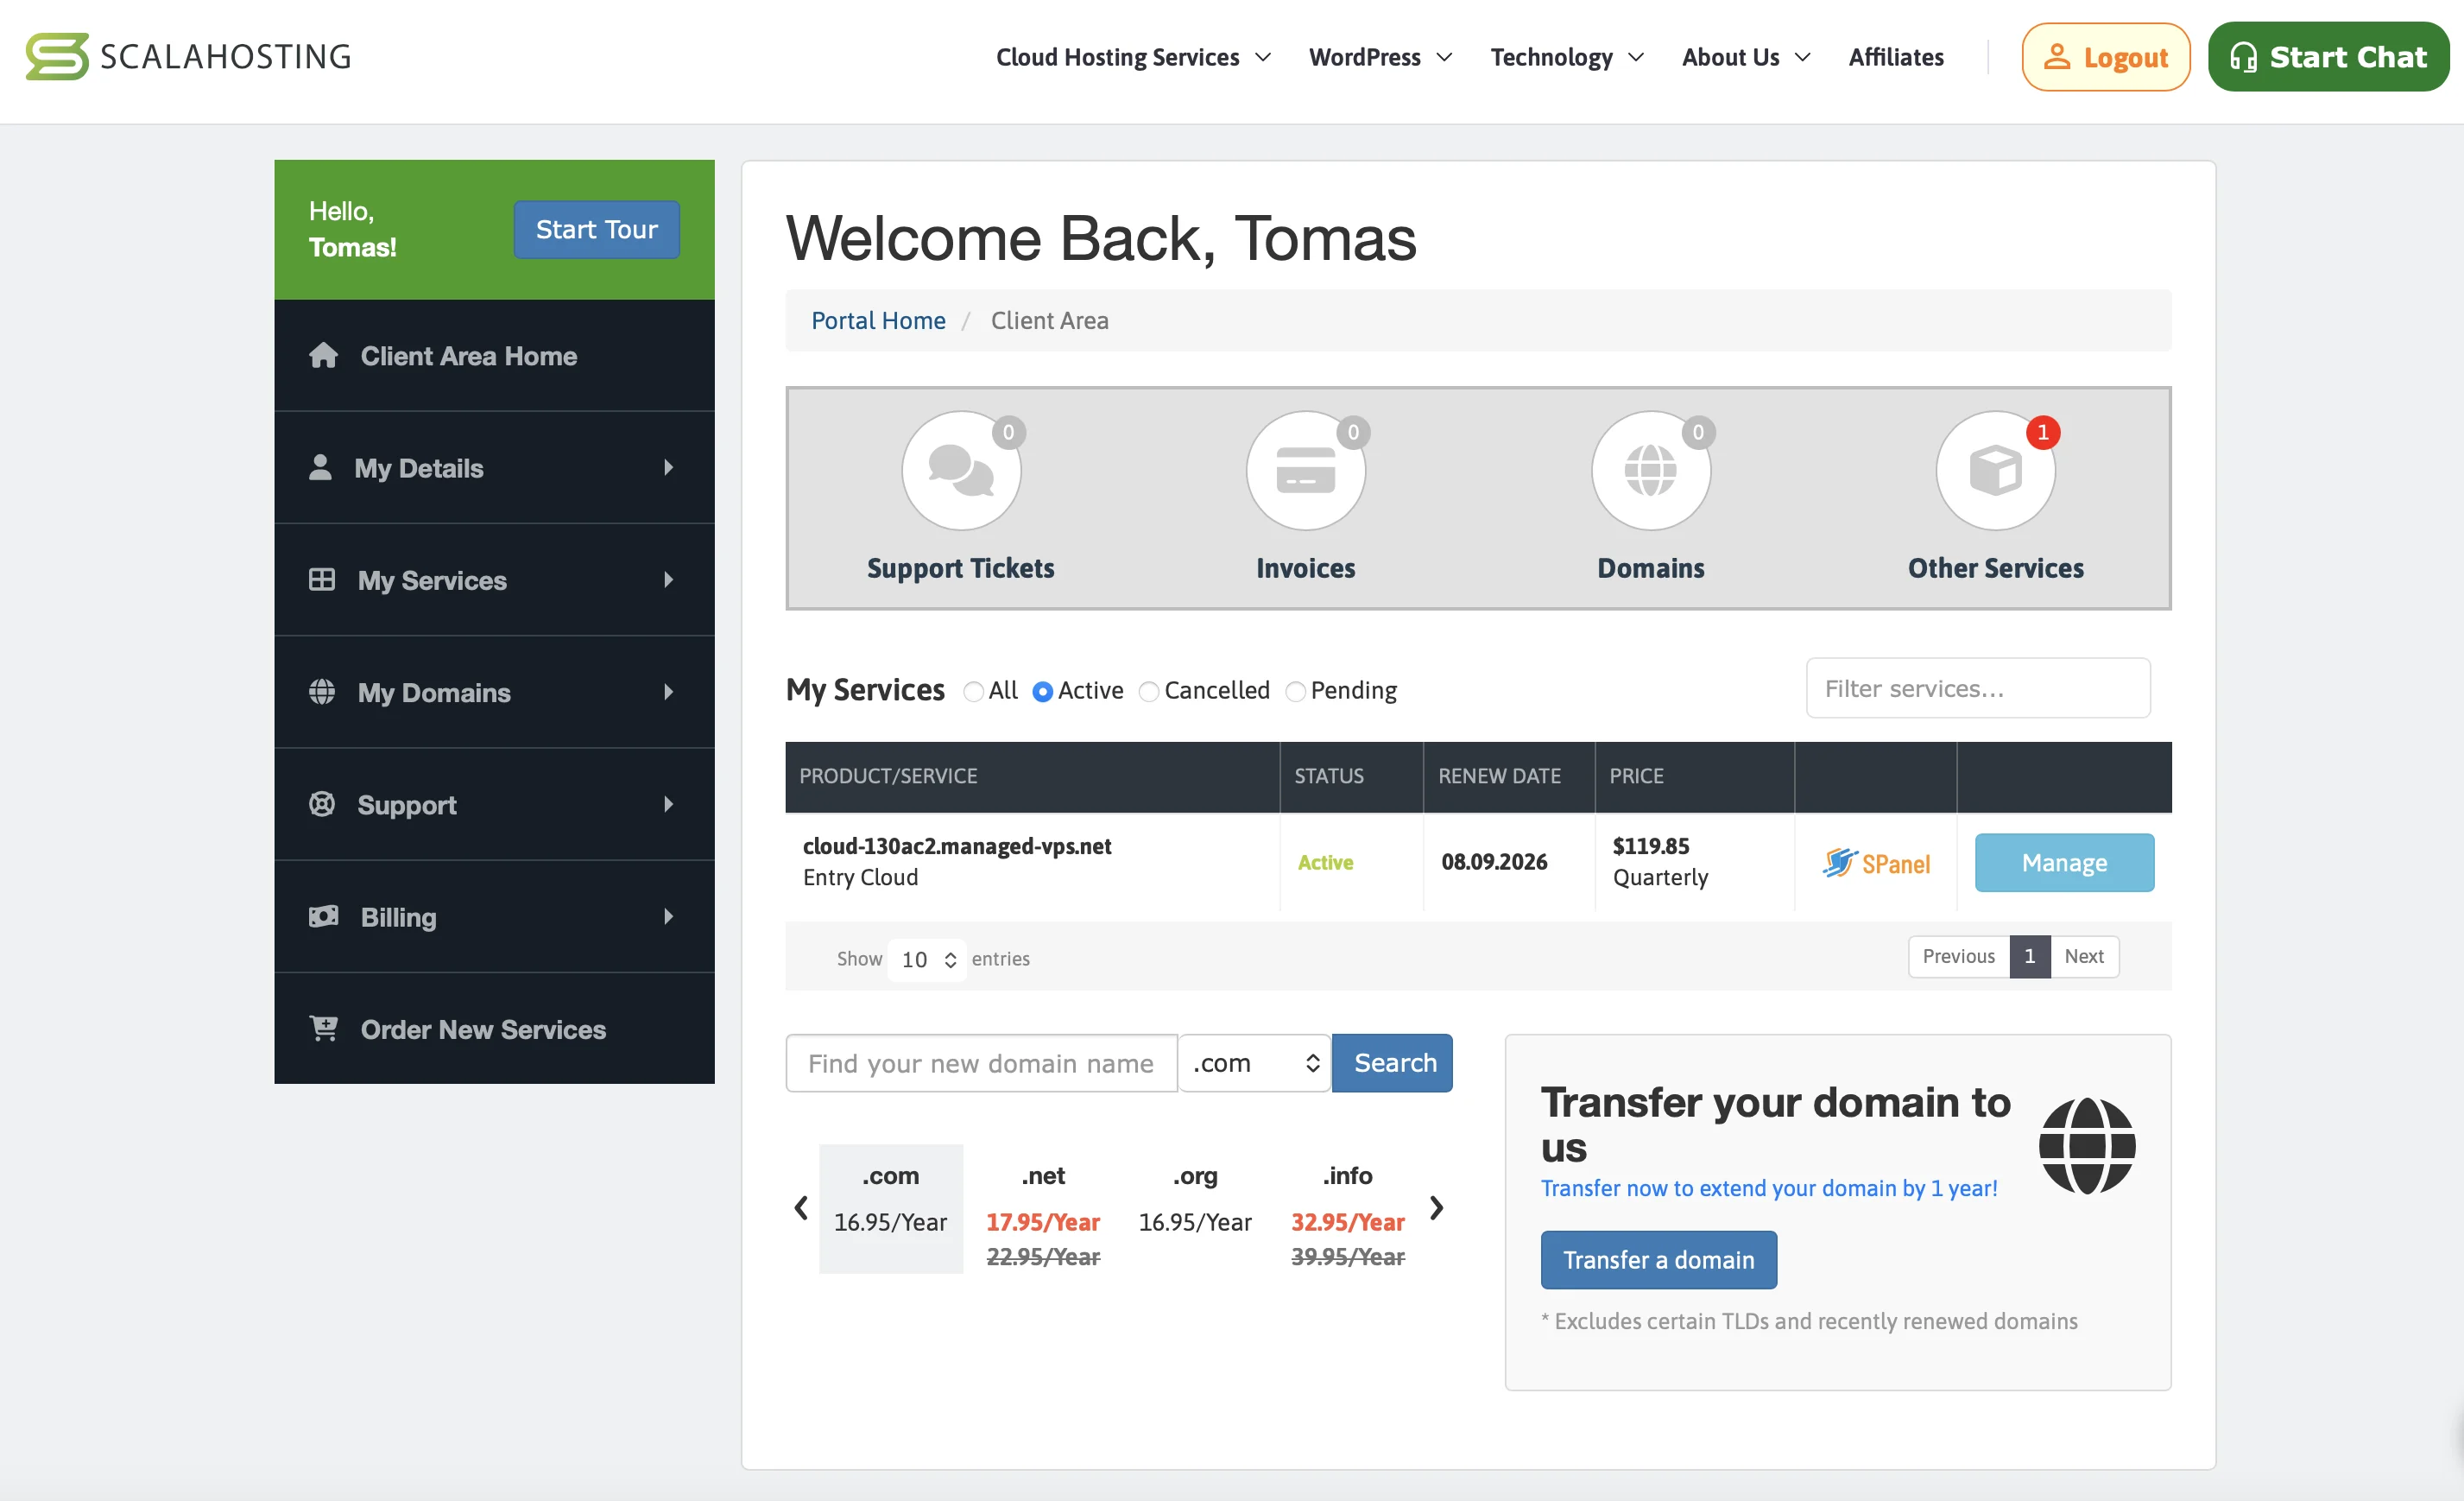Click the person icon beside My Details

pyautogui.click(x=320, y=467)
